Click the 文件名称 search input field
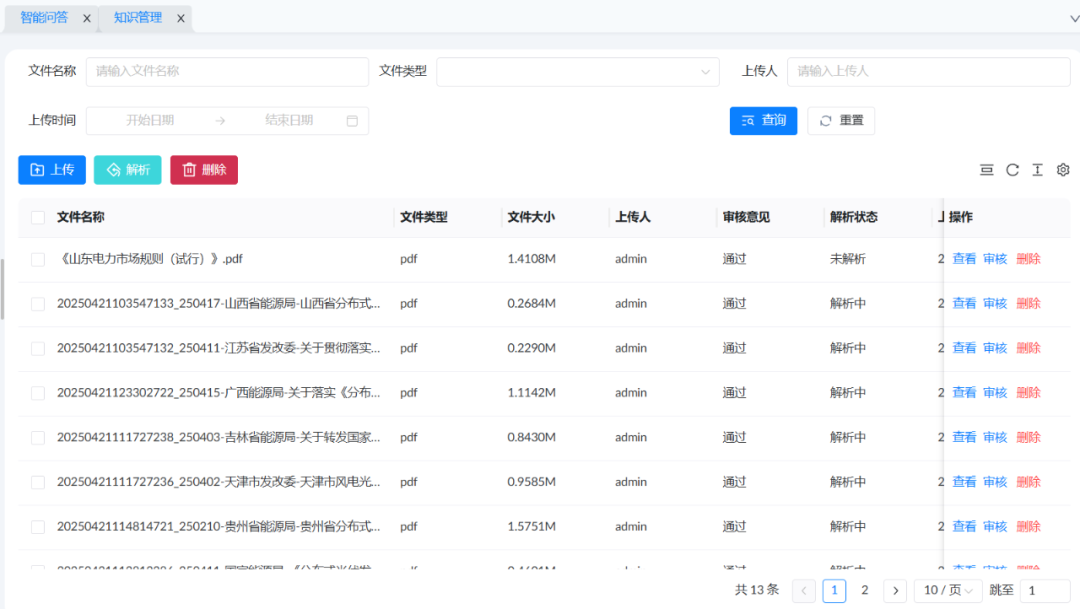Image resolution: width=1080 pixels, height=609 pixels. point(227,72)
